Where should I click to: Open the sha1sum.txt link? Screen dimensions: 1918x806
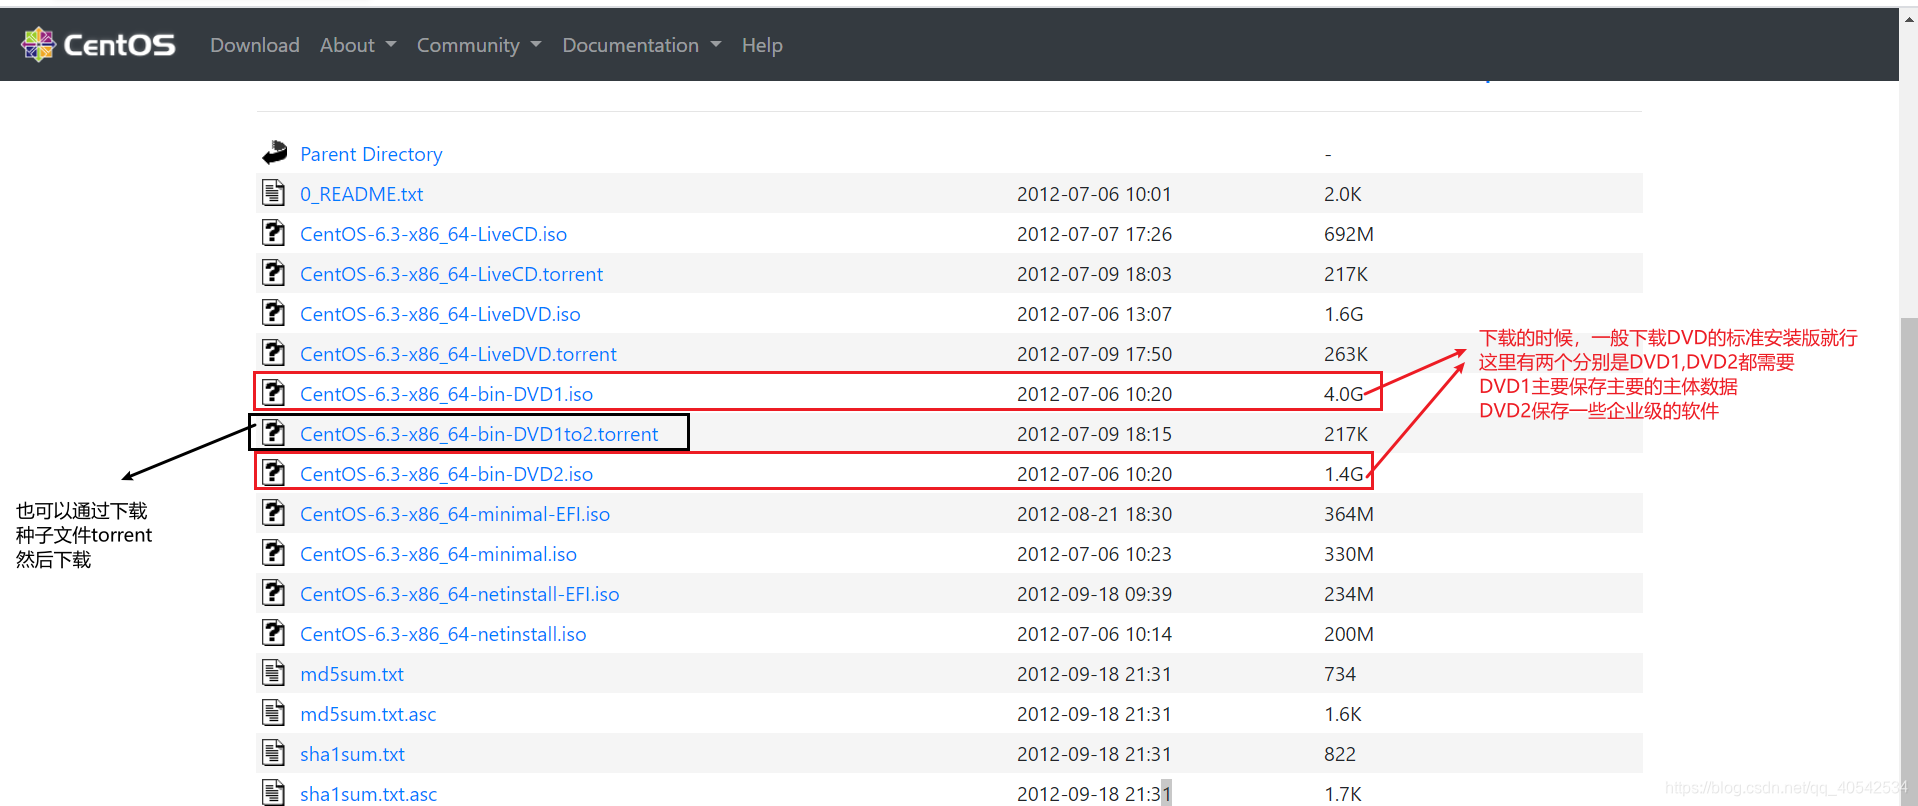click(352, 754)
